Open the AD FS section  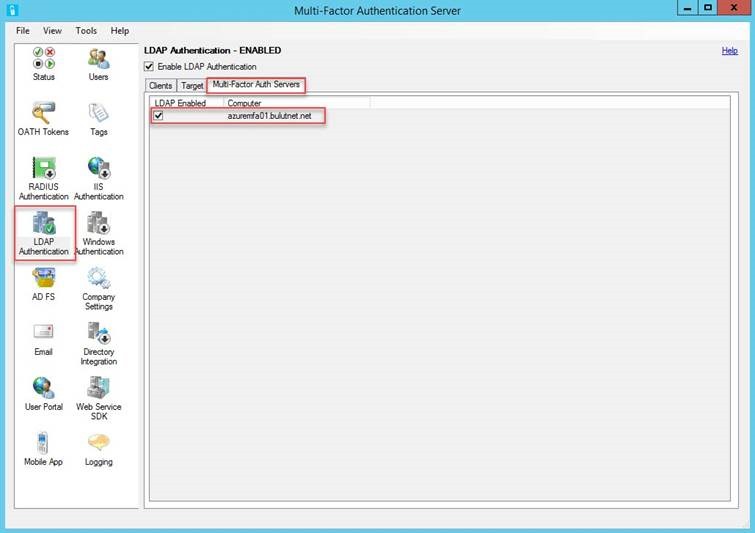tap(43, 284)
